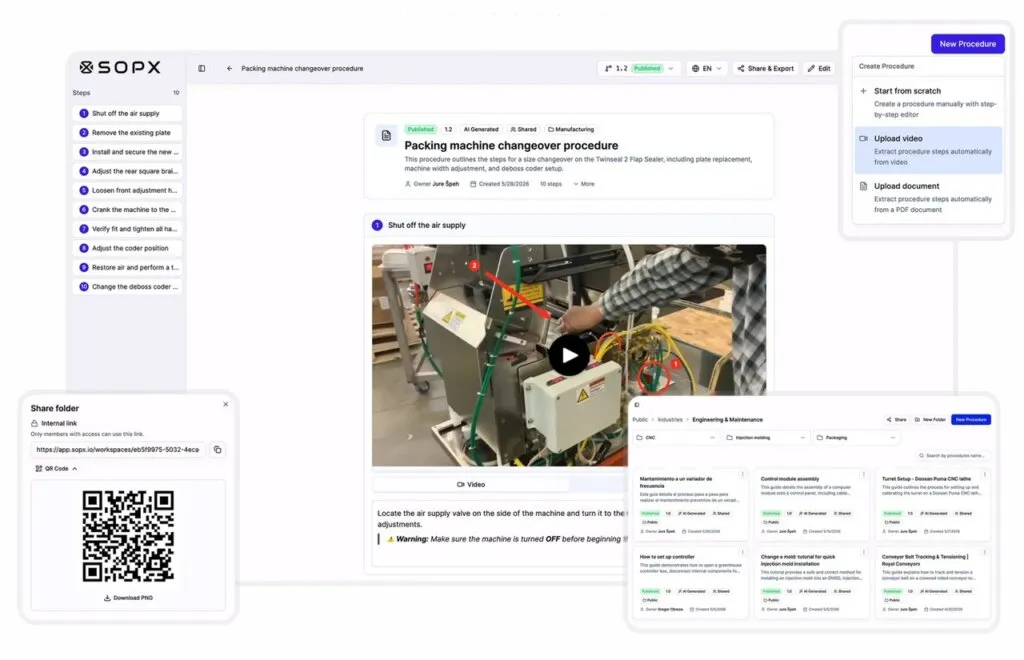Toggle the sidebar panel icon in procedure header
The width and height of the screenshot is (1024, 660).
tap(202, 68)
